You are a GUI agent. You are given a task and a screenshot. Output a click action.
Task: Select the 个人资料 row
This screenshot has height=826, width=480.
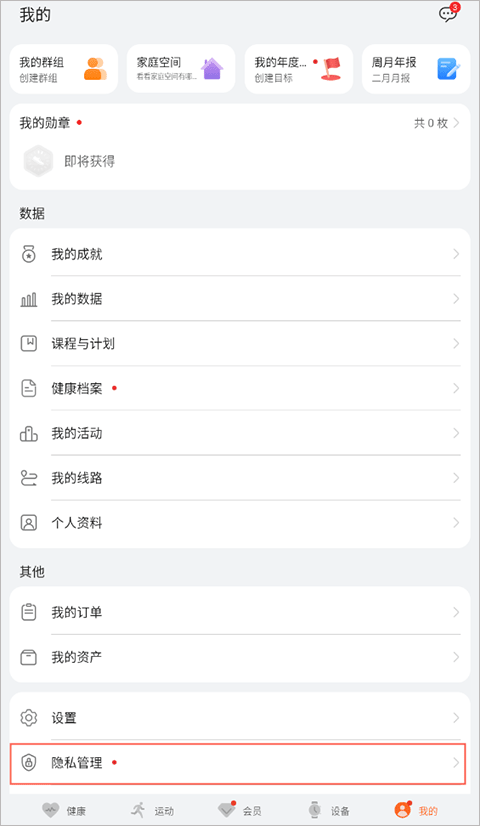pos(240,523)
